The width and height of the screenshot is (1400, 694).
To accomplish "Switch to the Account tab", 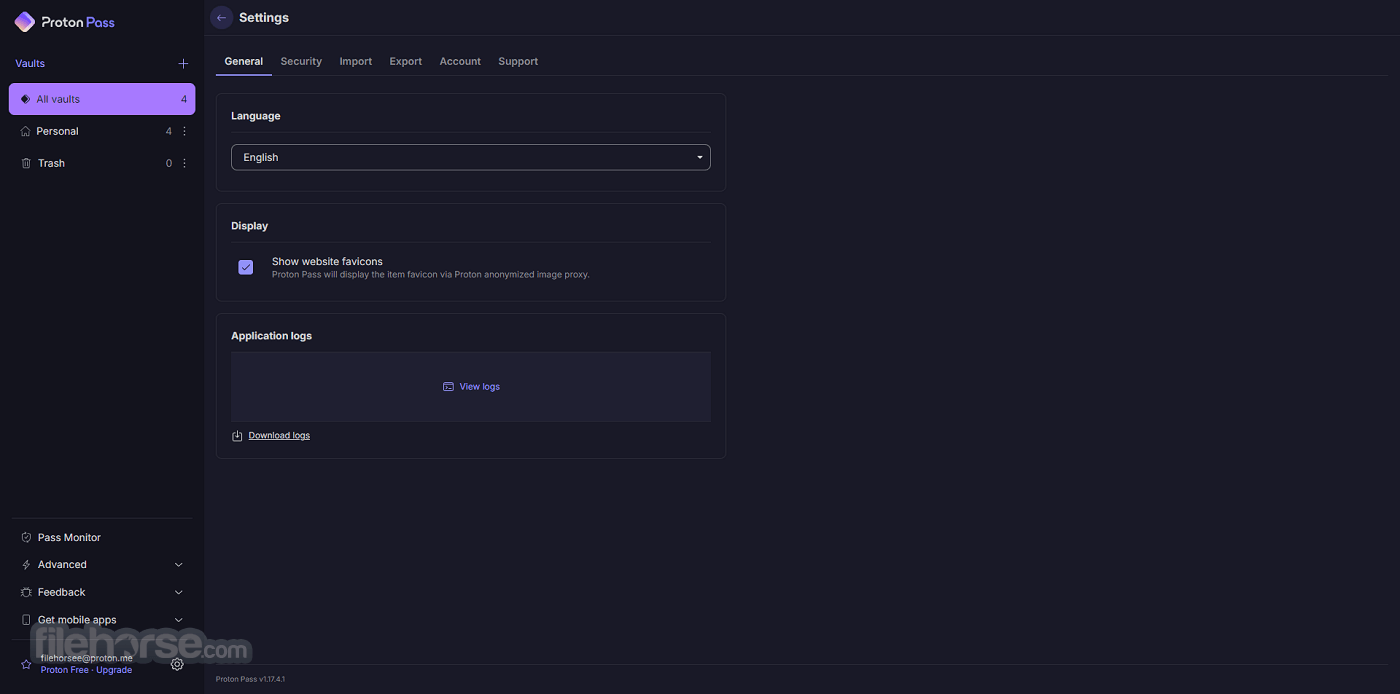I will click(460, 61).
